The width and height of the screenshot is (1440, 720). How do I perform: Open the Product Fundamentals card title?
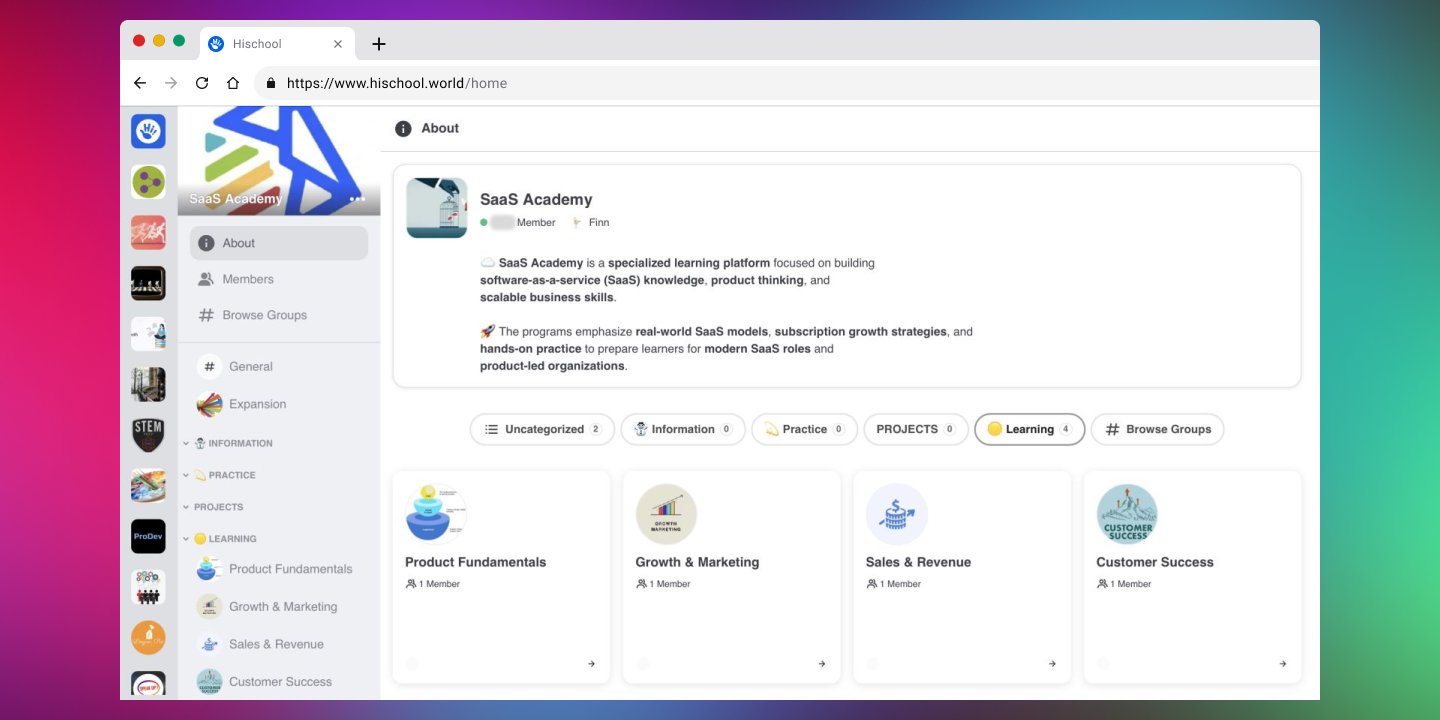(x=476, y=562)
